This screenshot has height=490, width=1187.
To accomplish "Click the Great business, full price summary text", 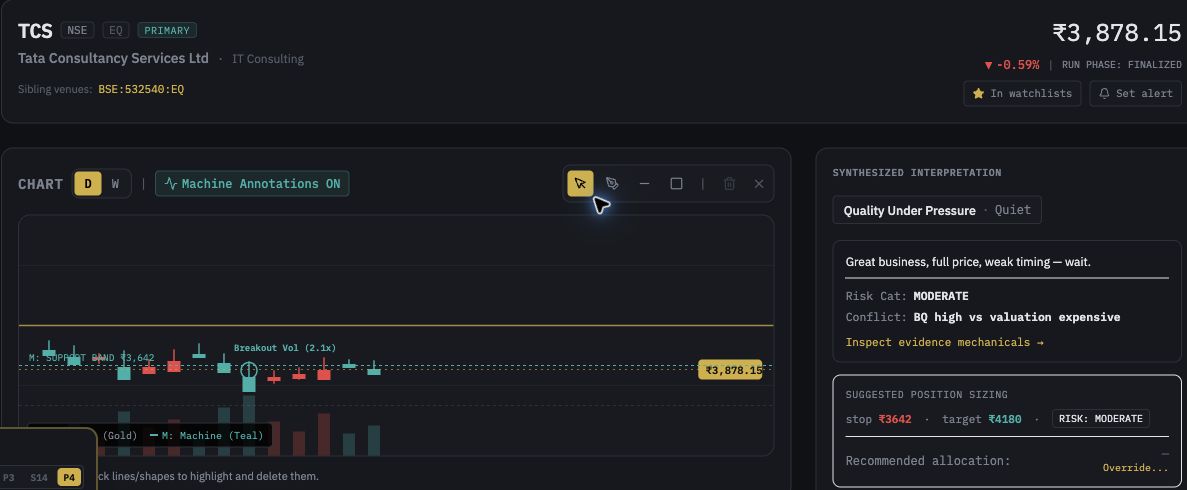I will [968, 262].
